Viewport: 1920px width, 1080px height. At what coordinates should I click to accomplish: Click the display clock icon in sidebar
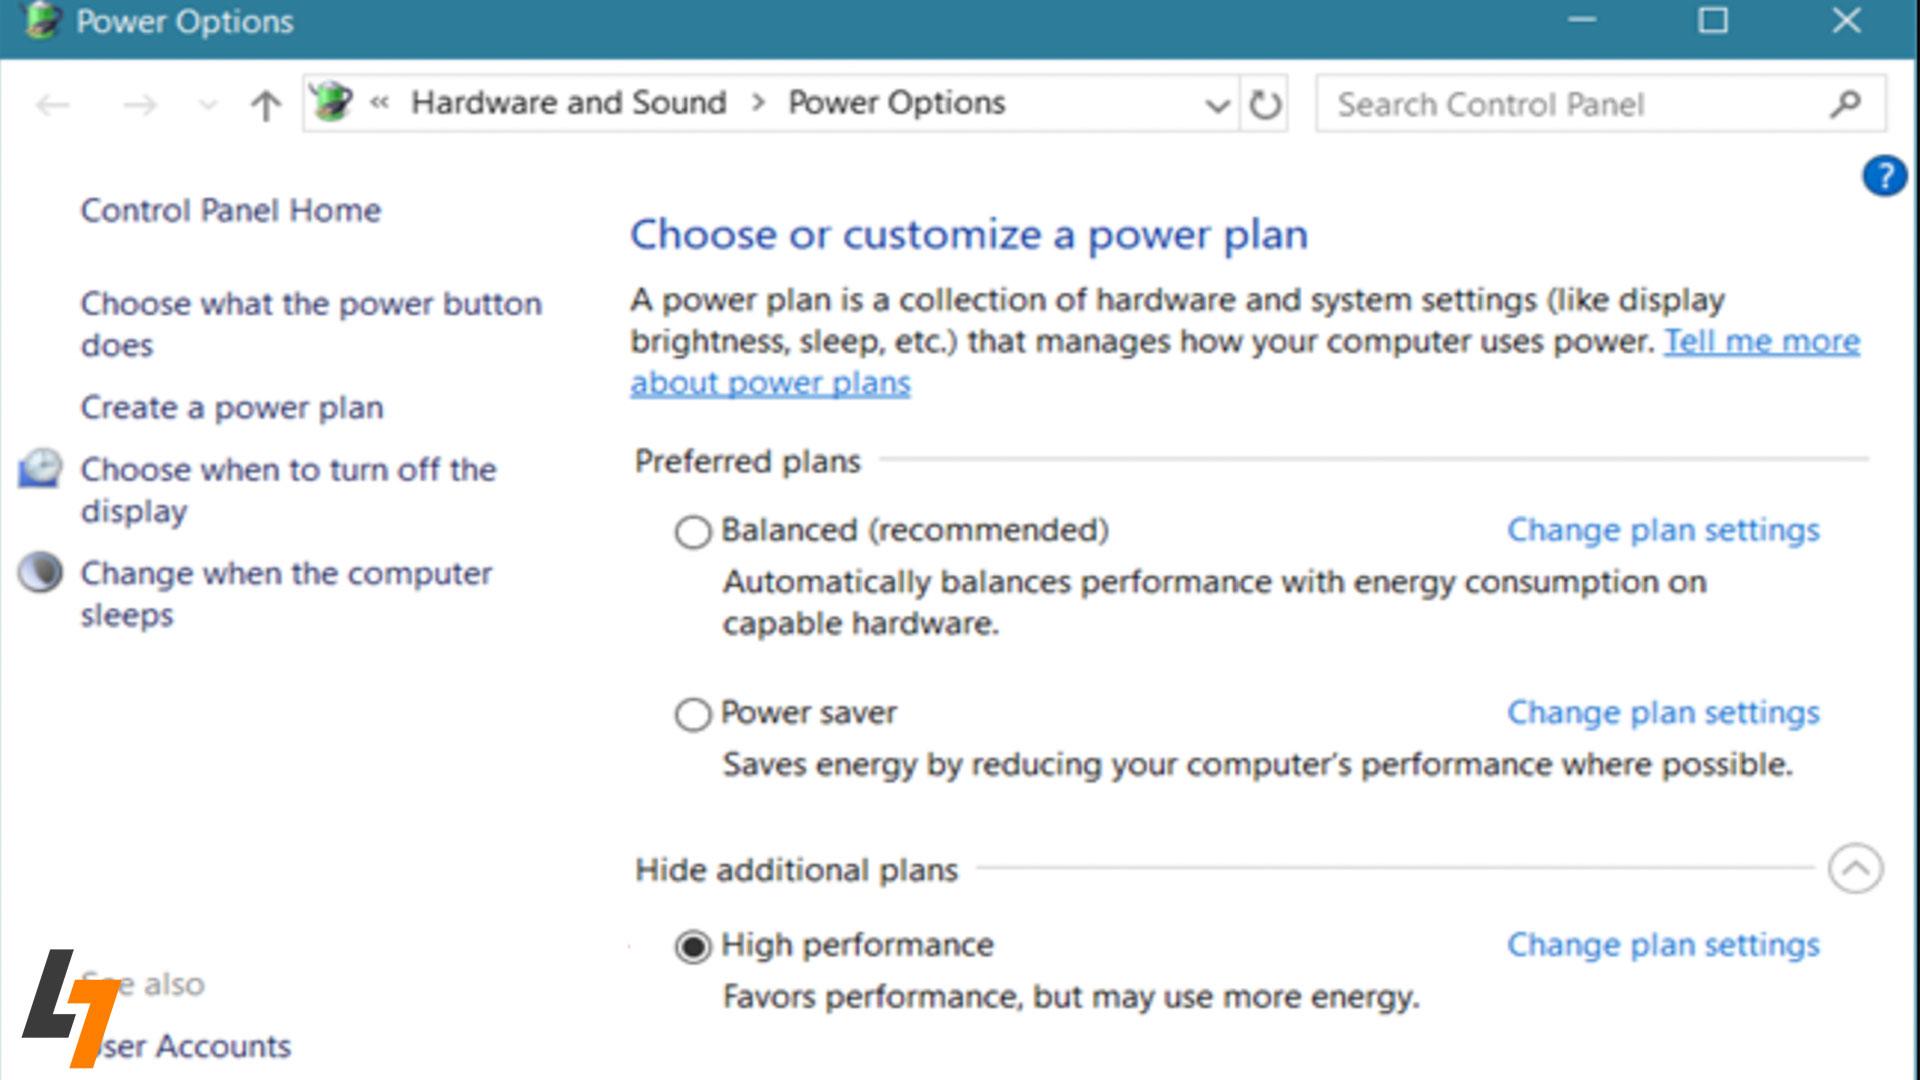click(41, 469)
